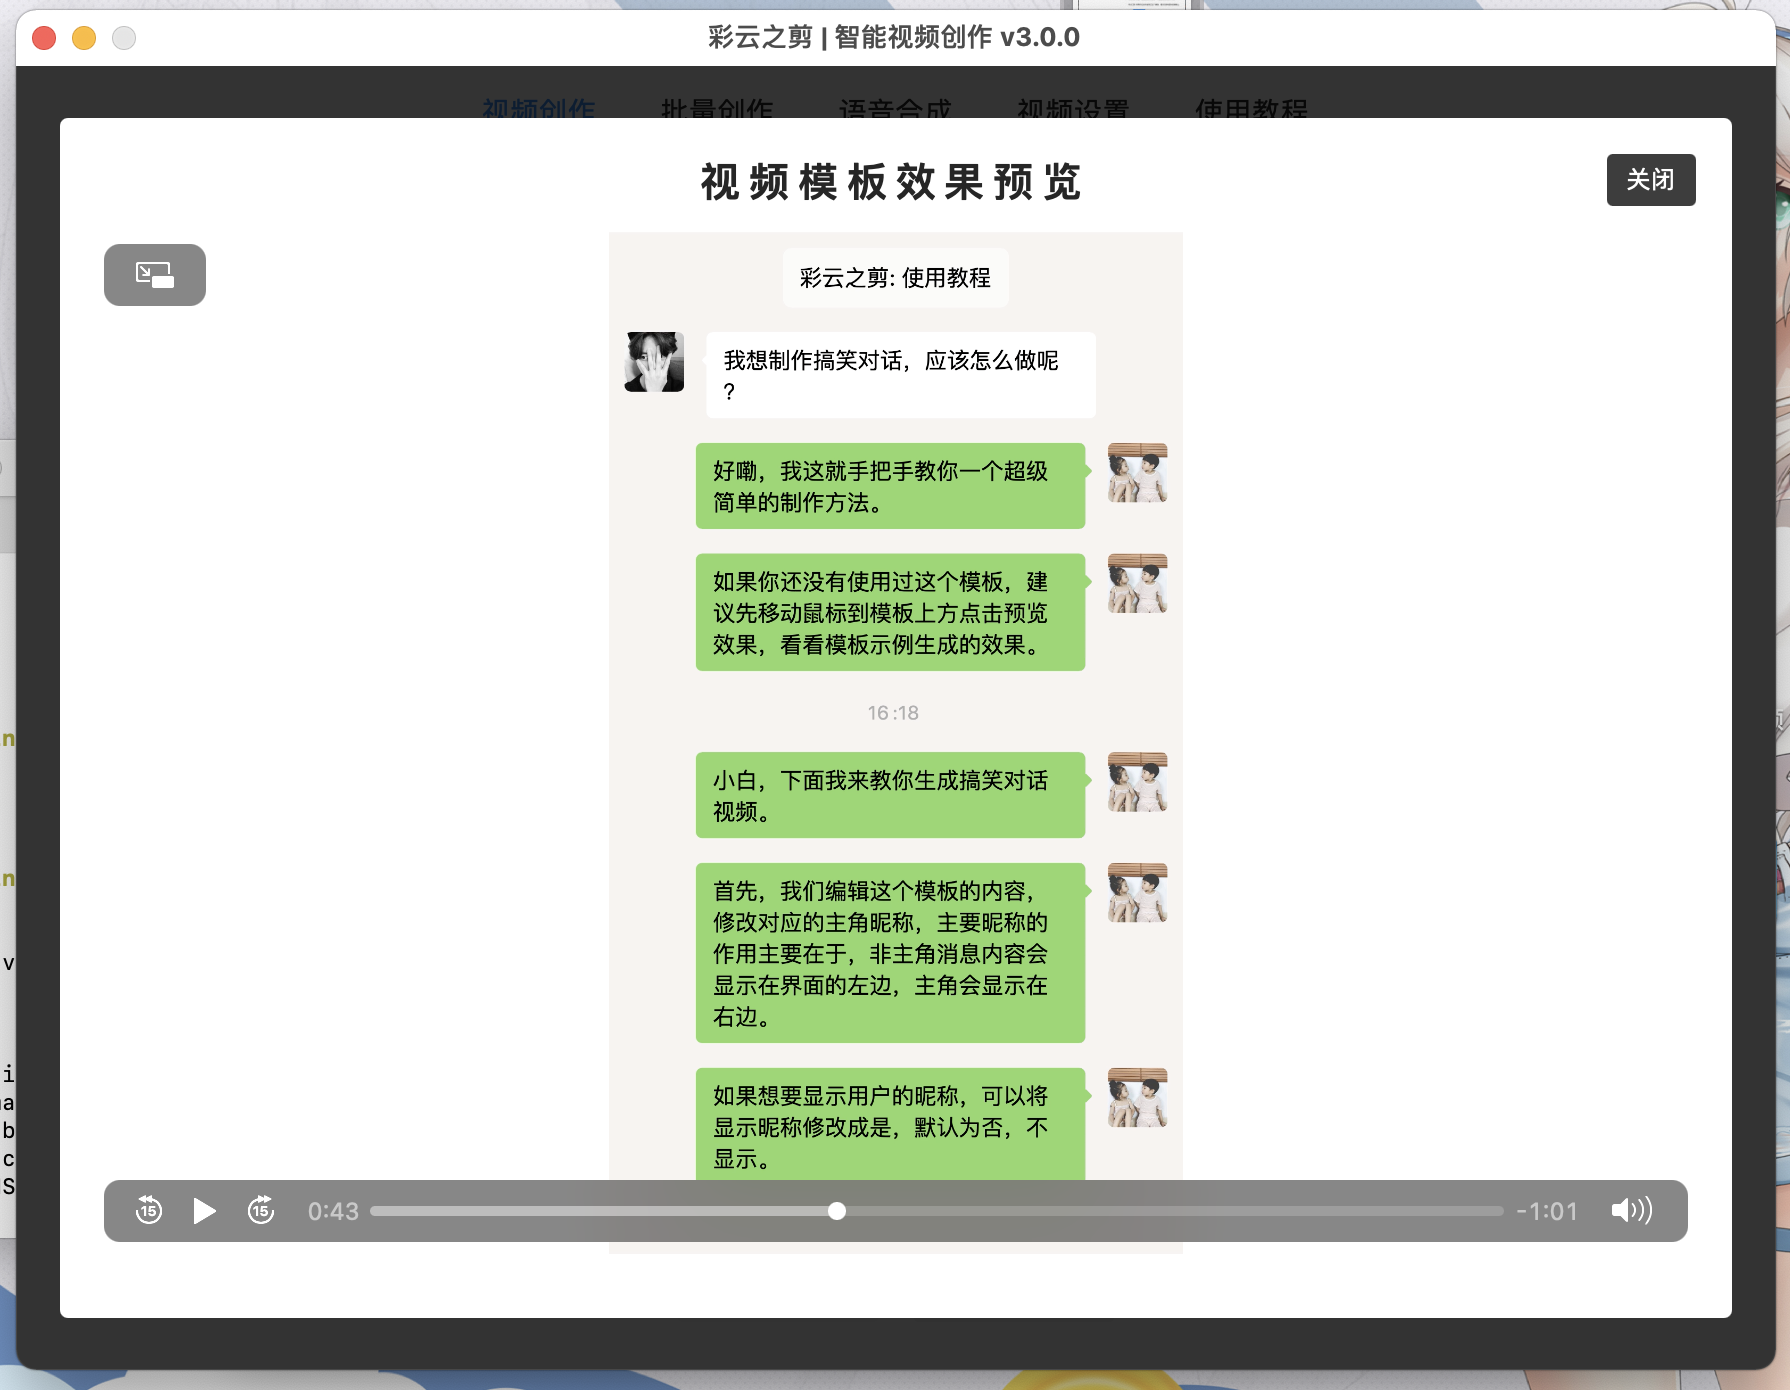
Task: Click the red close window button
Action: (x=44, y=38)
